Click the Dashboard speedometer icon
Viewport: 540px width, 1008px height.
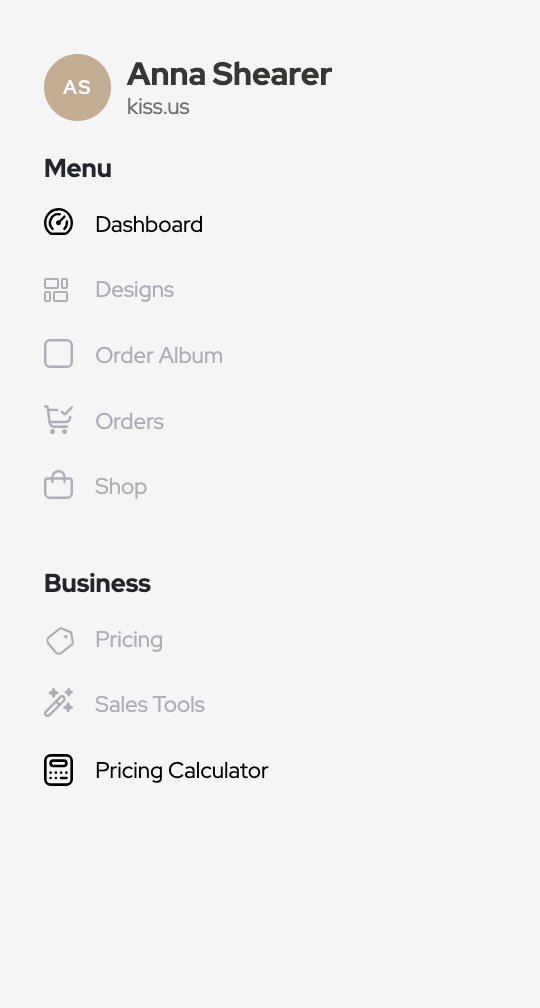58,222
